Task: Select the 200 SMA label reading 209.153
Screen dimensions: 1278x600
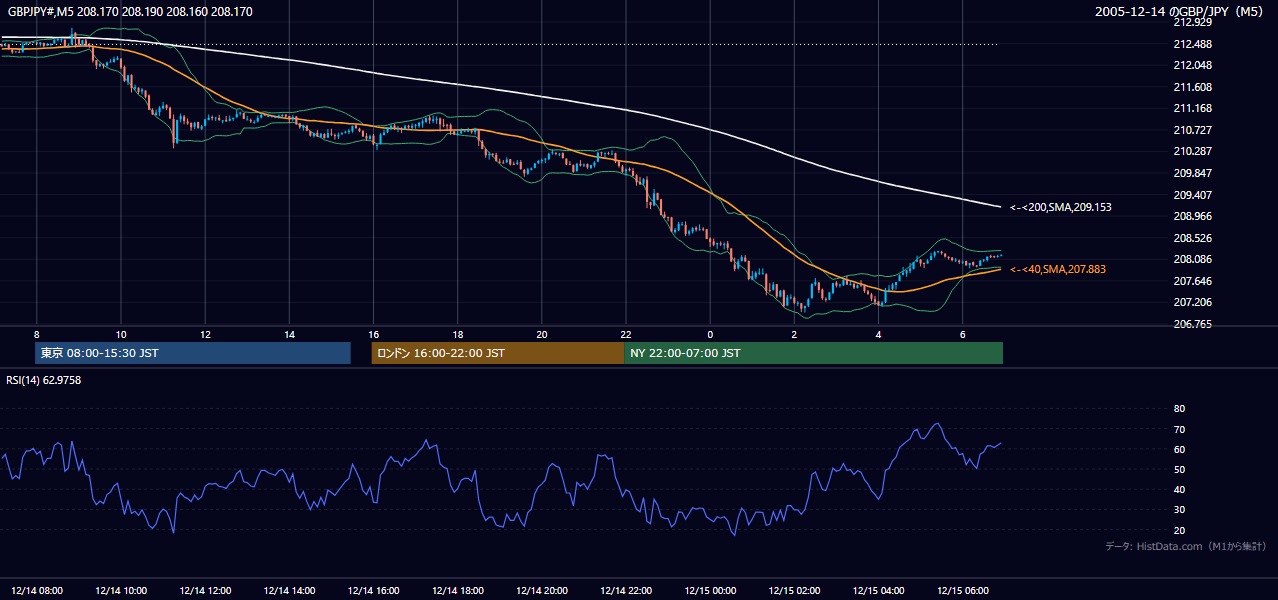Action: 1061,208
